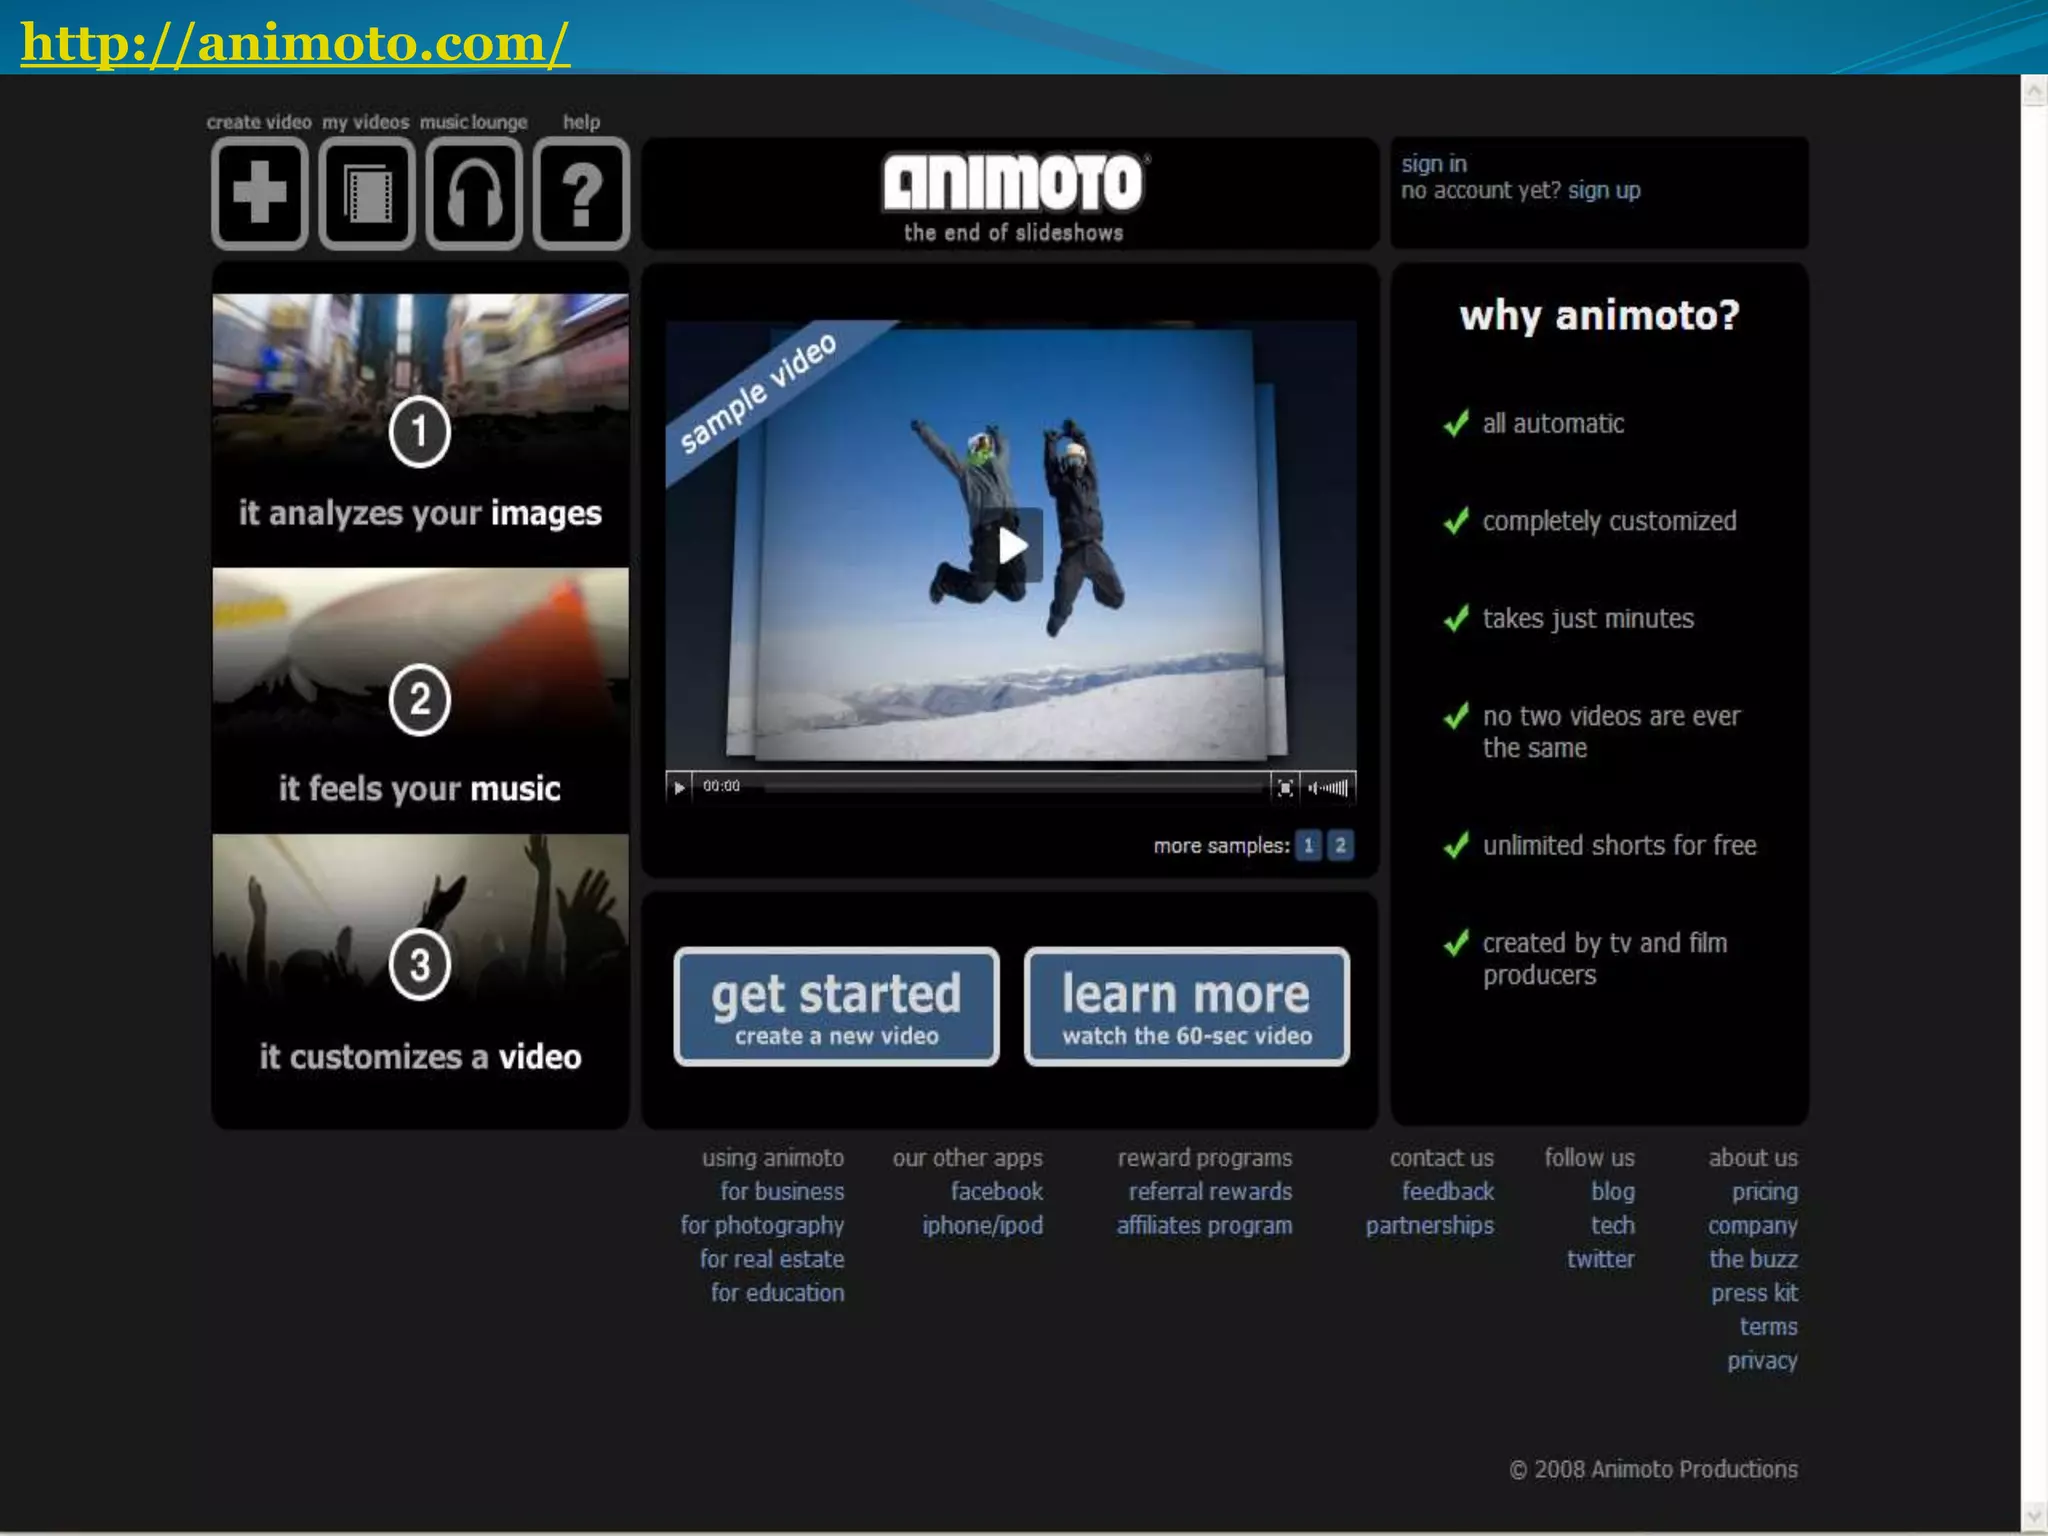Open the referral rewards link
Screen dimensions: 2048x1536
tap(1210, 1192)
